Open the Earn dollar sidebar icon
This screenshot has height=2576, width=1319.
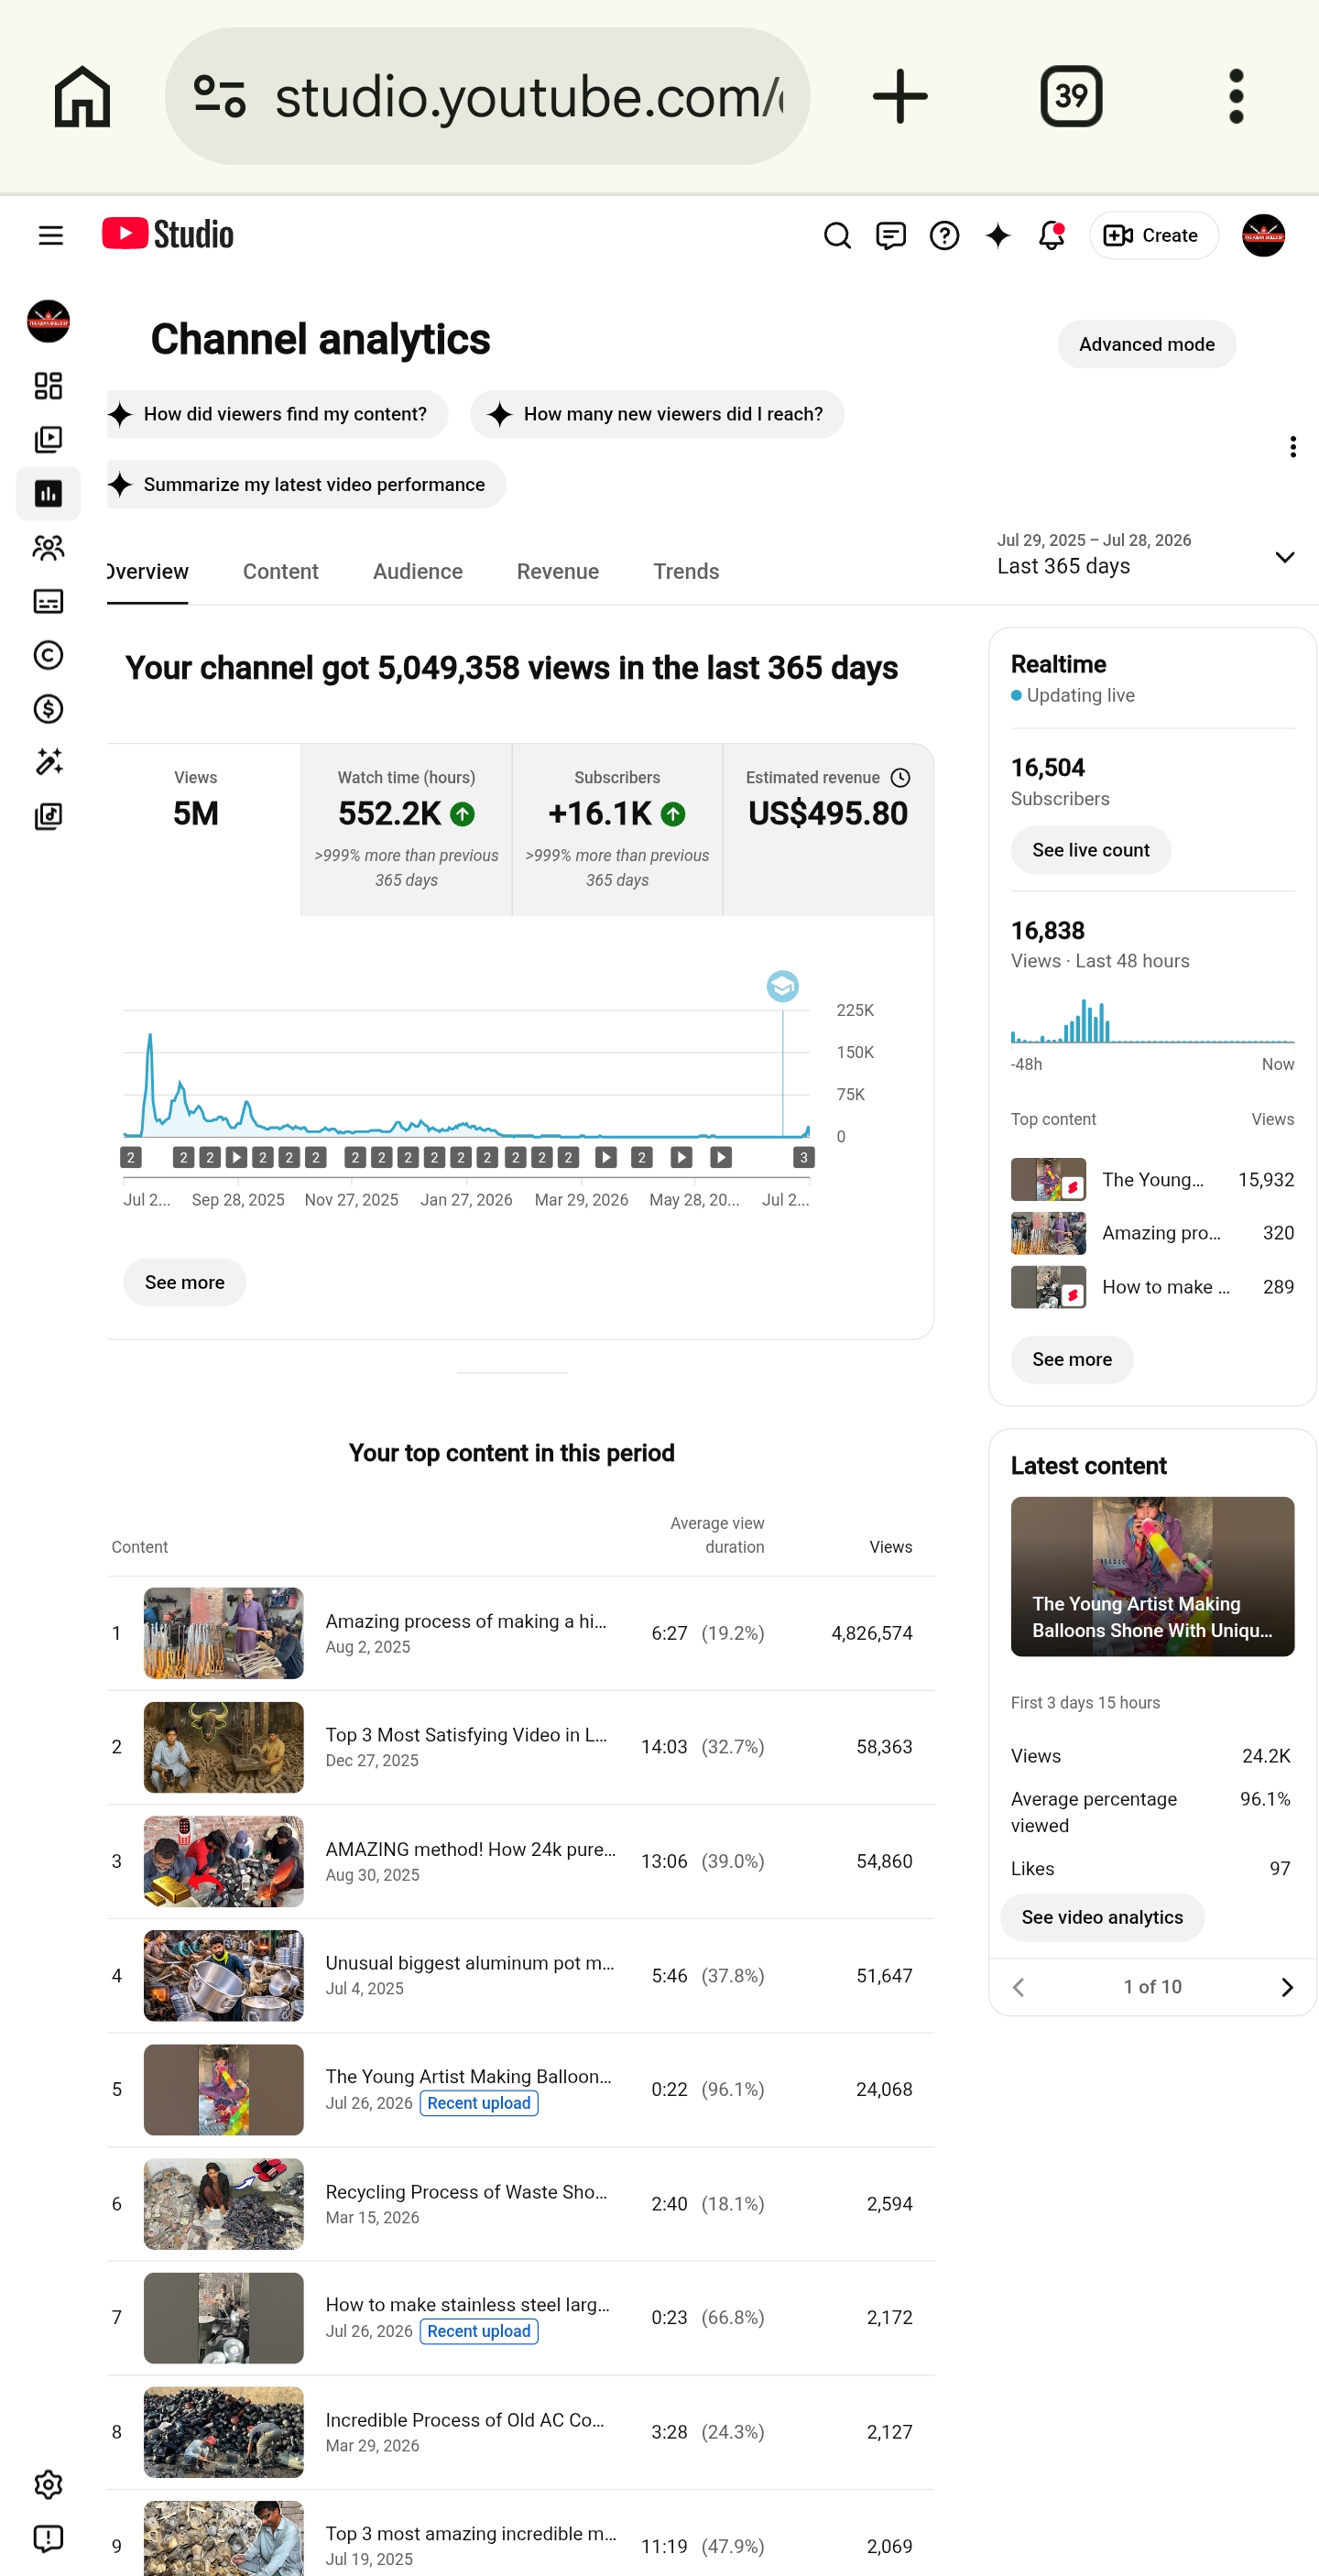pos(48,709)
